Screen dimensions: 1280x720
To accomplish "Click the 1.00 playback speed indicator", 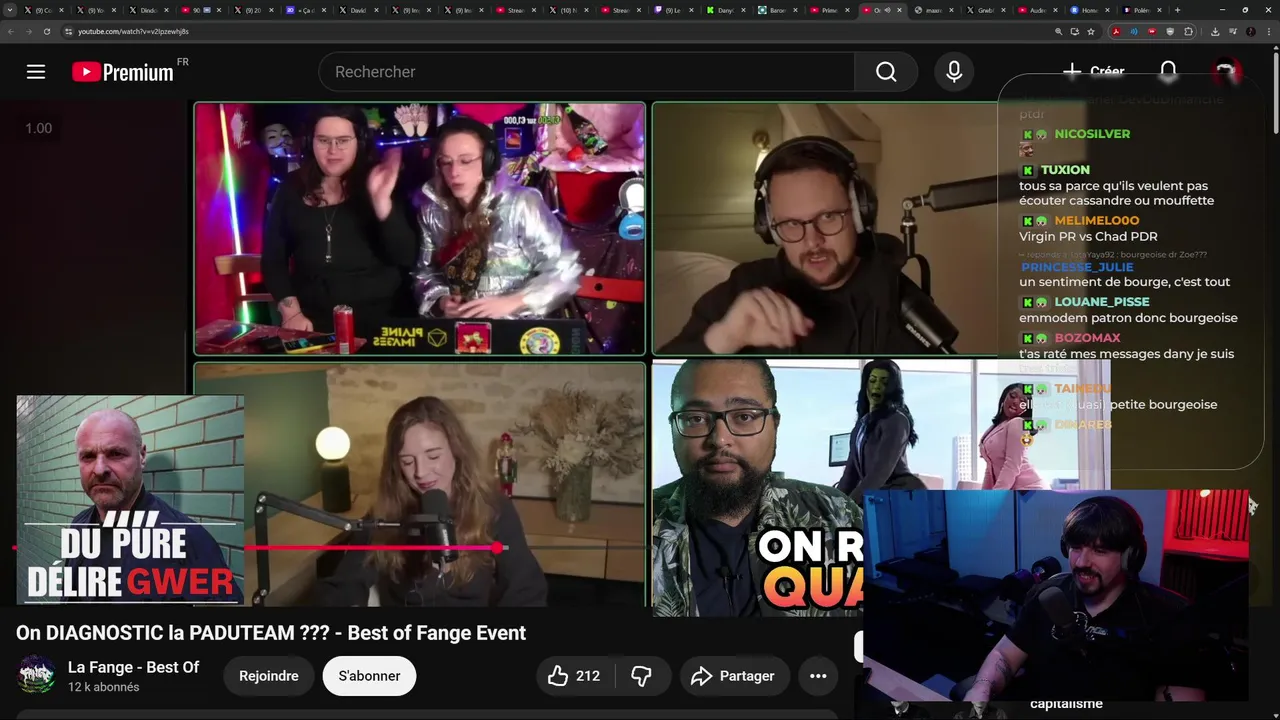I will pyautogui.click(x=38, y=128).
